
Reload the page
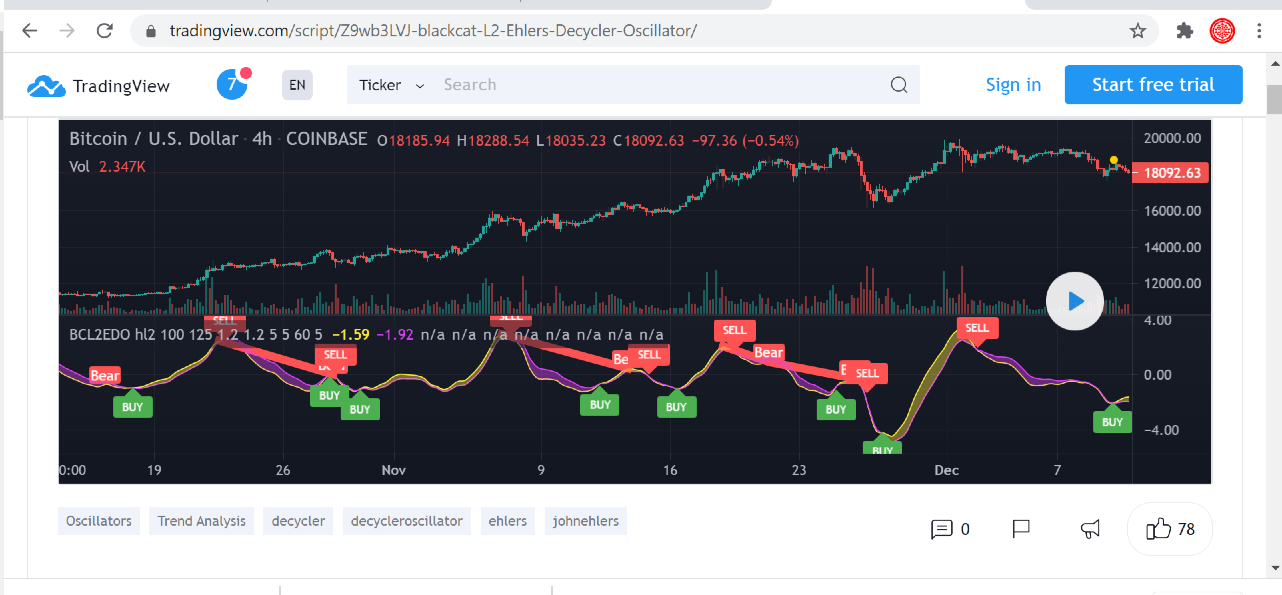[104, 31]
